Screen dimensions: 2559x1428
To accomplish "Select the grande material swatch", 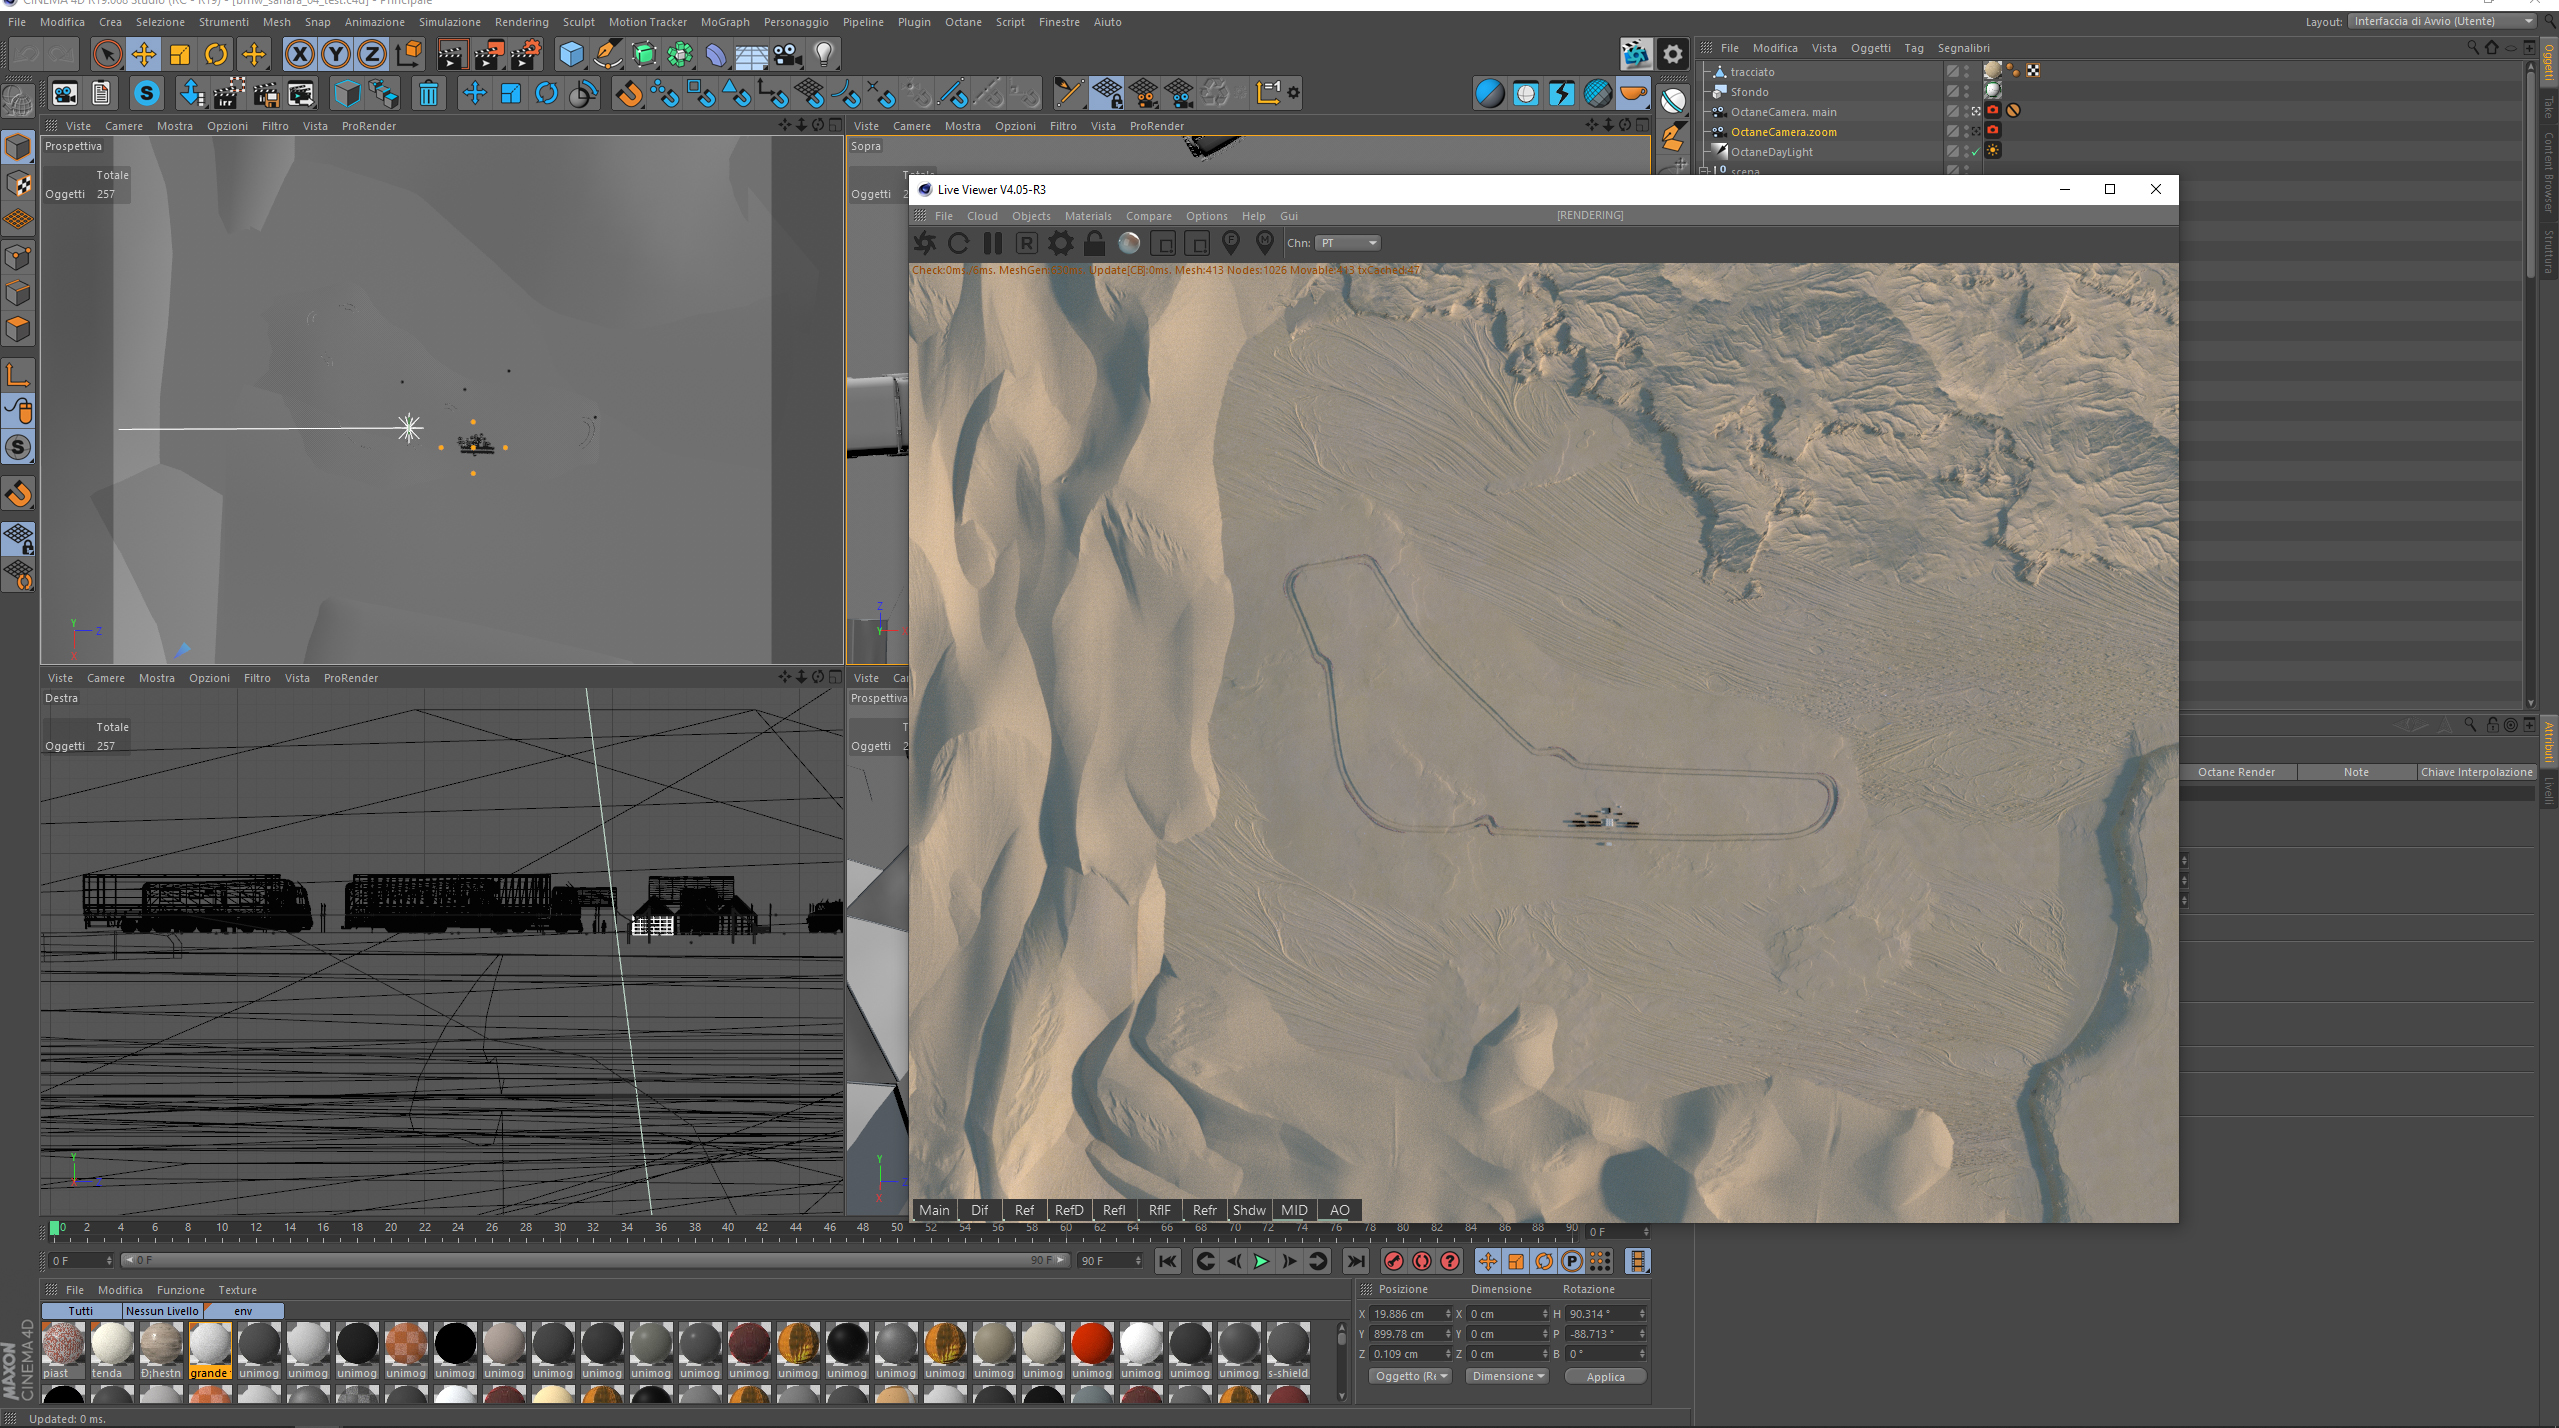I will coord(209,1350).
